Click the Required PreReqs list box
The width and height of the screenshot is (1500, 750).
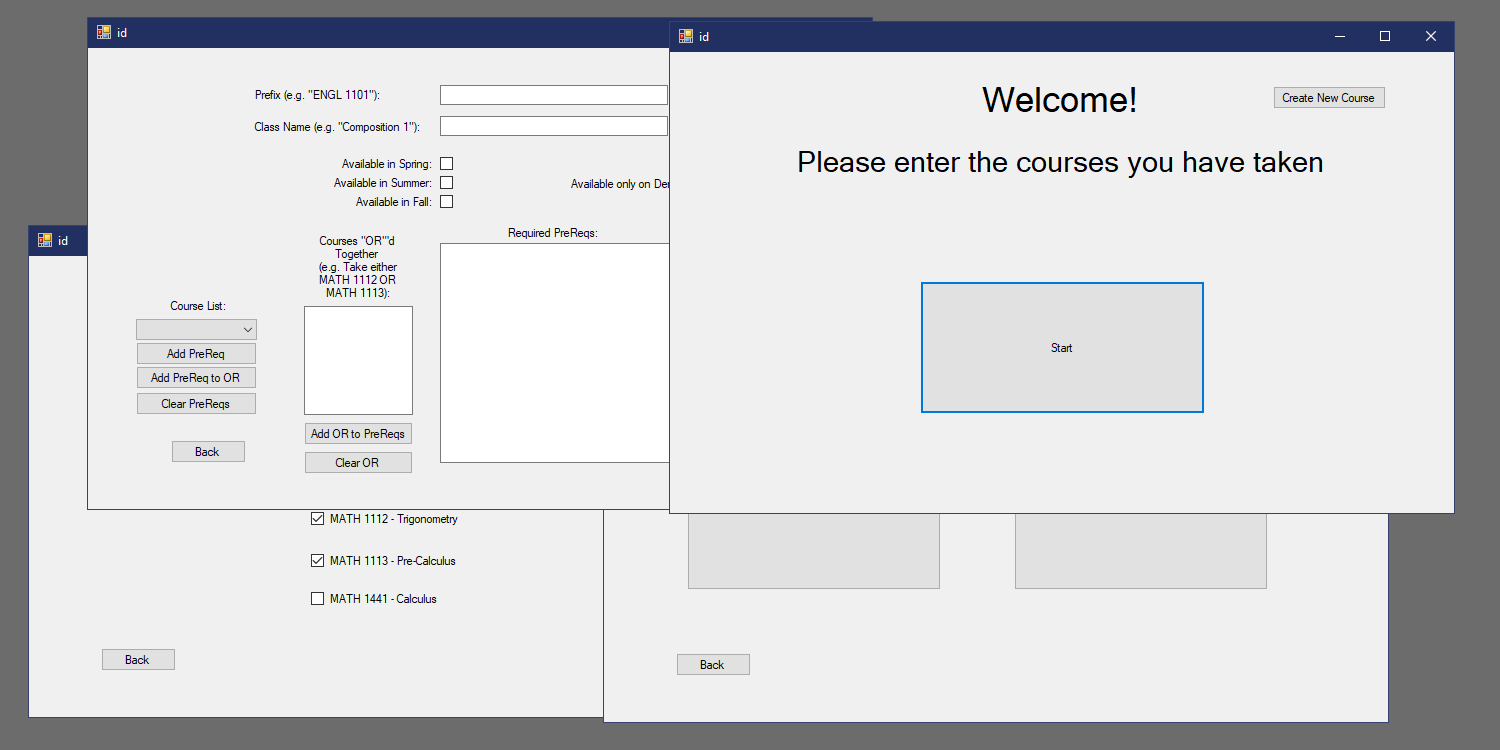[555, 353]
